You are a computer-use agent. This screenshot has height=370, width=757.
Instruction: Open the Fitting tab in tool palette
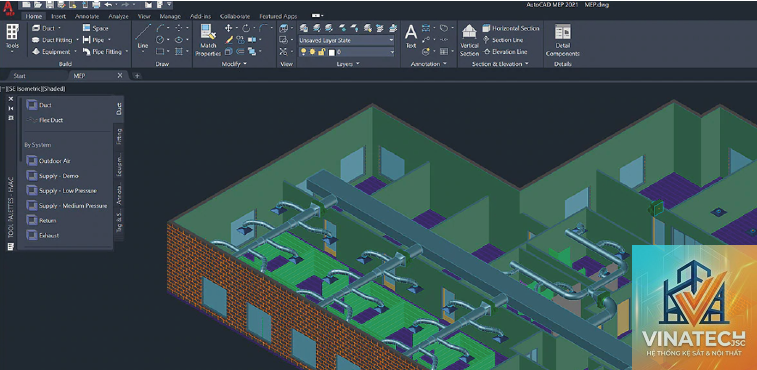tap(119, 137)
